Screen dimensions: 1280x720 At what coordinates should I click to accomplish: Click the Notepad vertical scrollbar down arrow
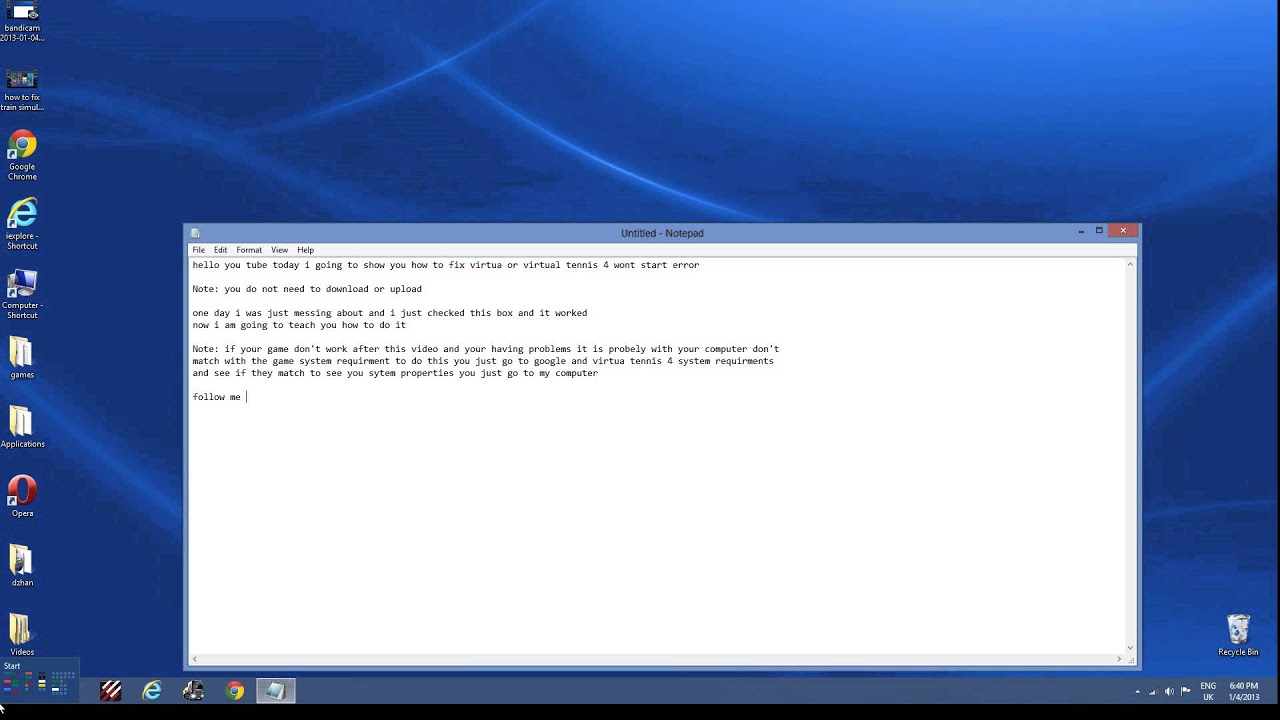tap(1131, 647)
